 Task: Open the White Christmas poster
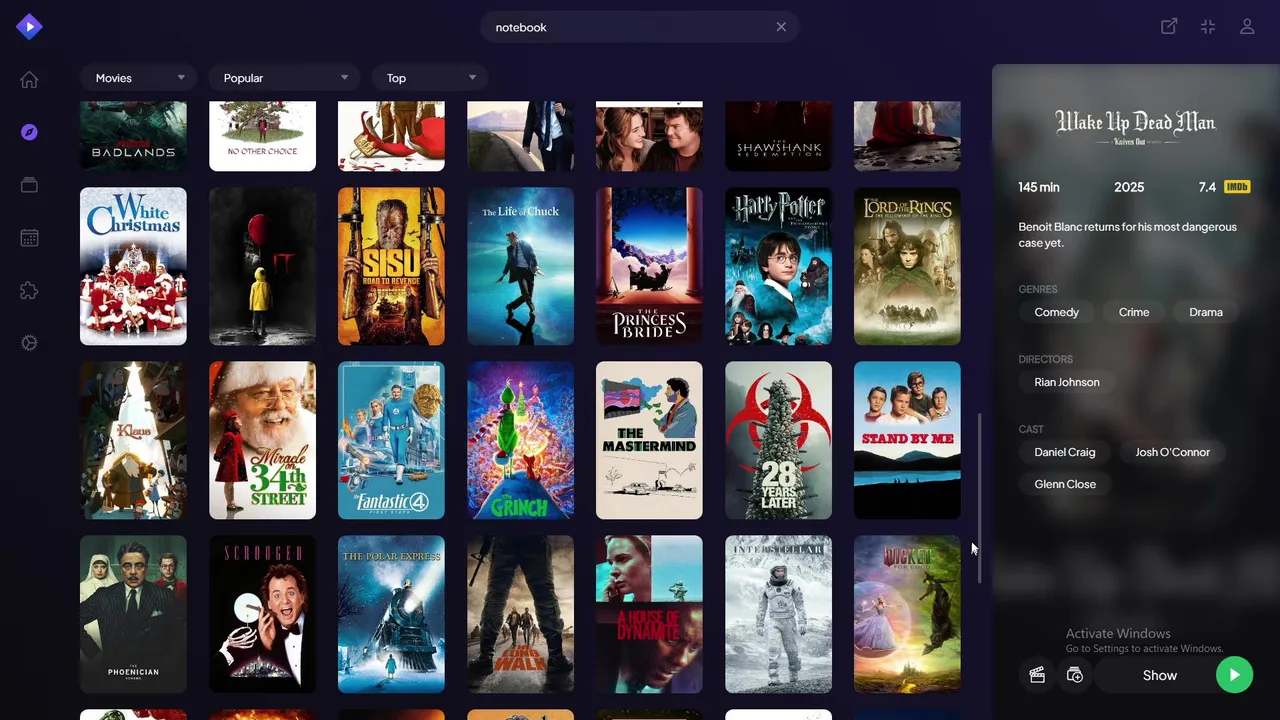(133, 266)
